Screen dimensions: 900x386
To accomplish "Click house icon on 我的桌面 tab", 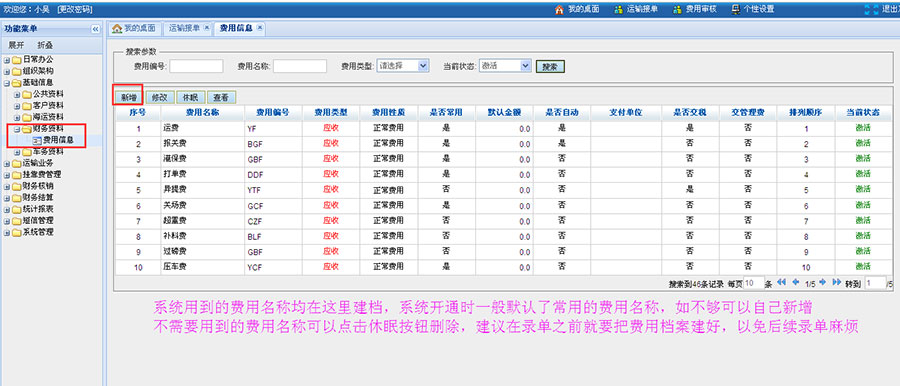I will click(x=117, y=28).
